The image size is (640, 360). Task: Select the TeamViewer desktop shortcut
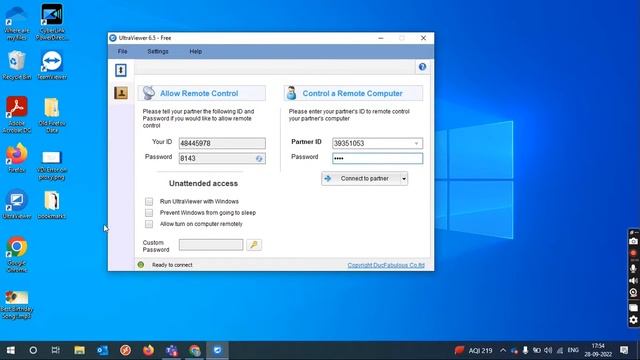[x=52, y=65]
